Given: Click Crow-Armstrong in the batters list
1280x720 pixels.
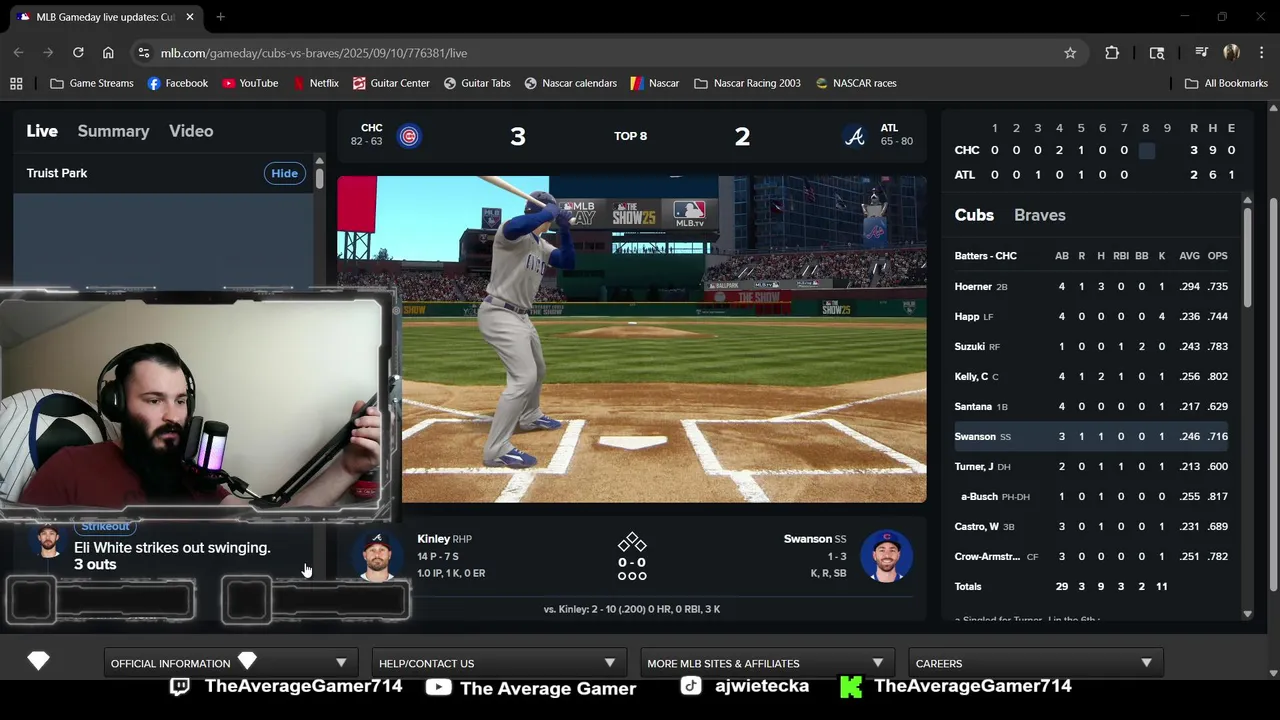Looking at the screenshot, I should (987, 556).
